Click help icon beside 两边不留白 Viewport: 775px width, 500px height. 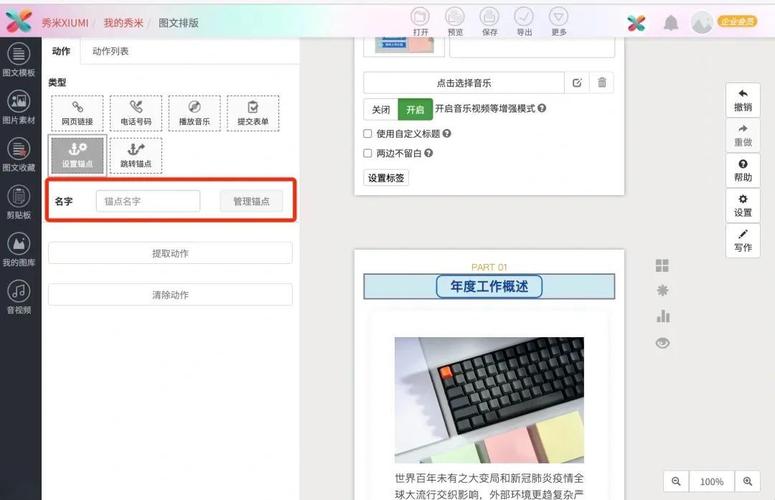tap(429, 153)
